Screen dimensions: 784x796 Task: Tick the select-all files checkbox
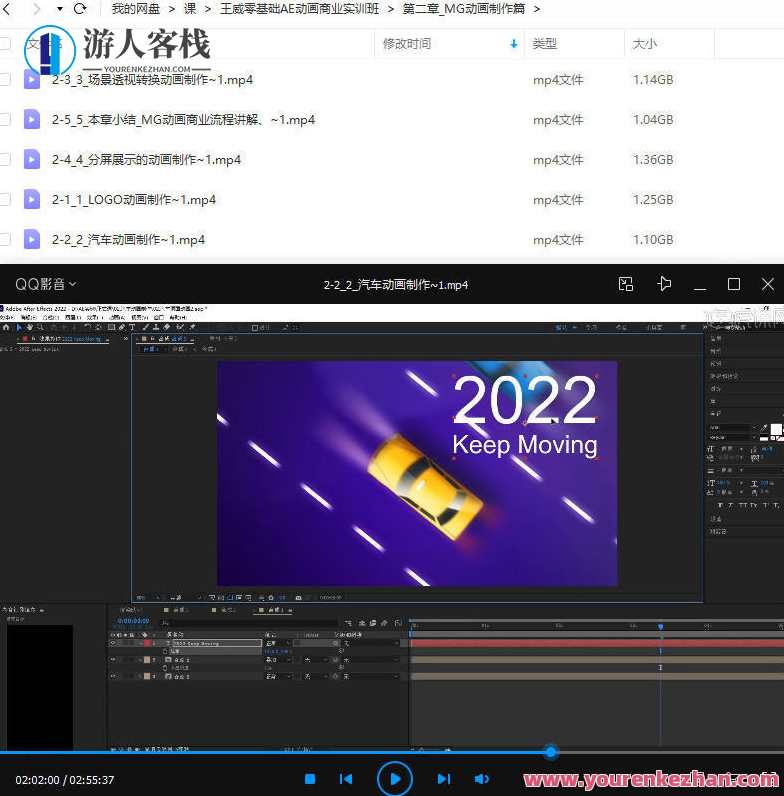click(5, 44)
